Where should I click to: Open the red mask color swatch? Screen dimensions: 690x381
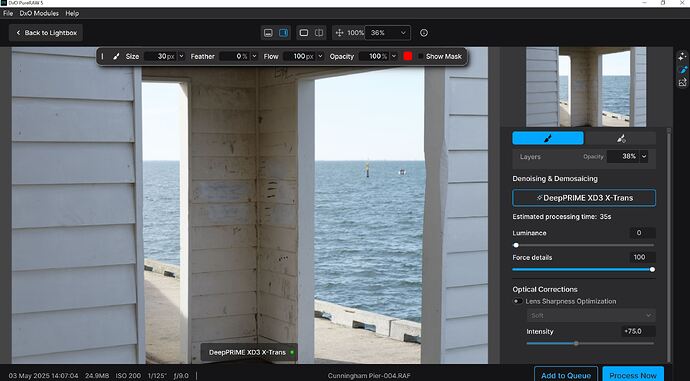pos(408,56)
